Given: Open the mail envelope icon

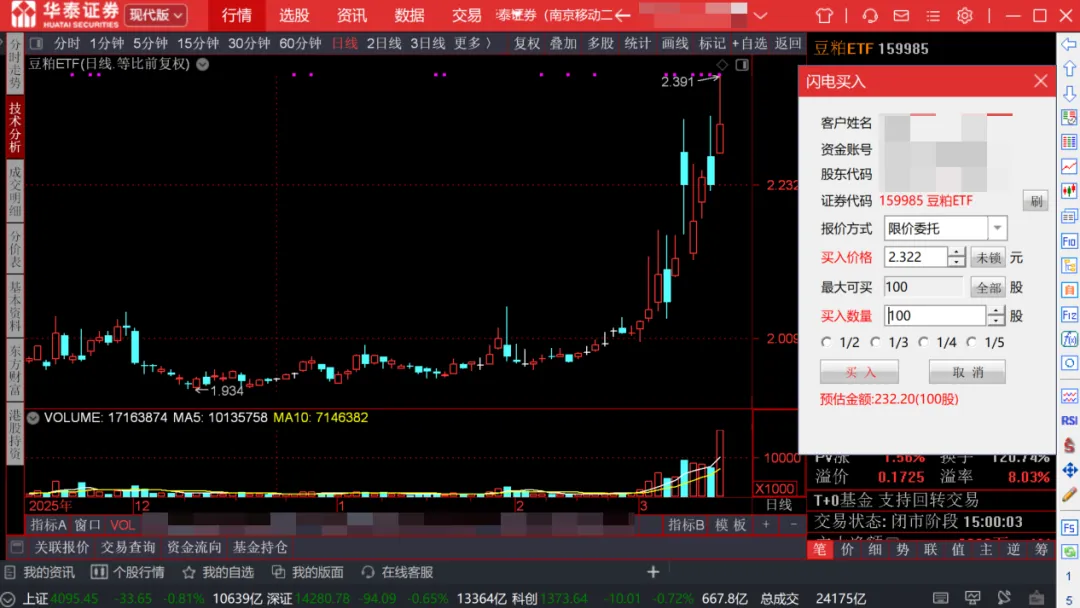Looking at the screenshot, I should coord(901,15).
